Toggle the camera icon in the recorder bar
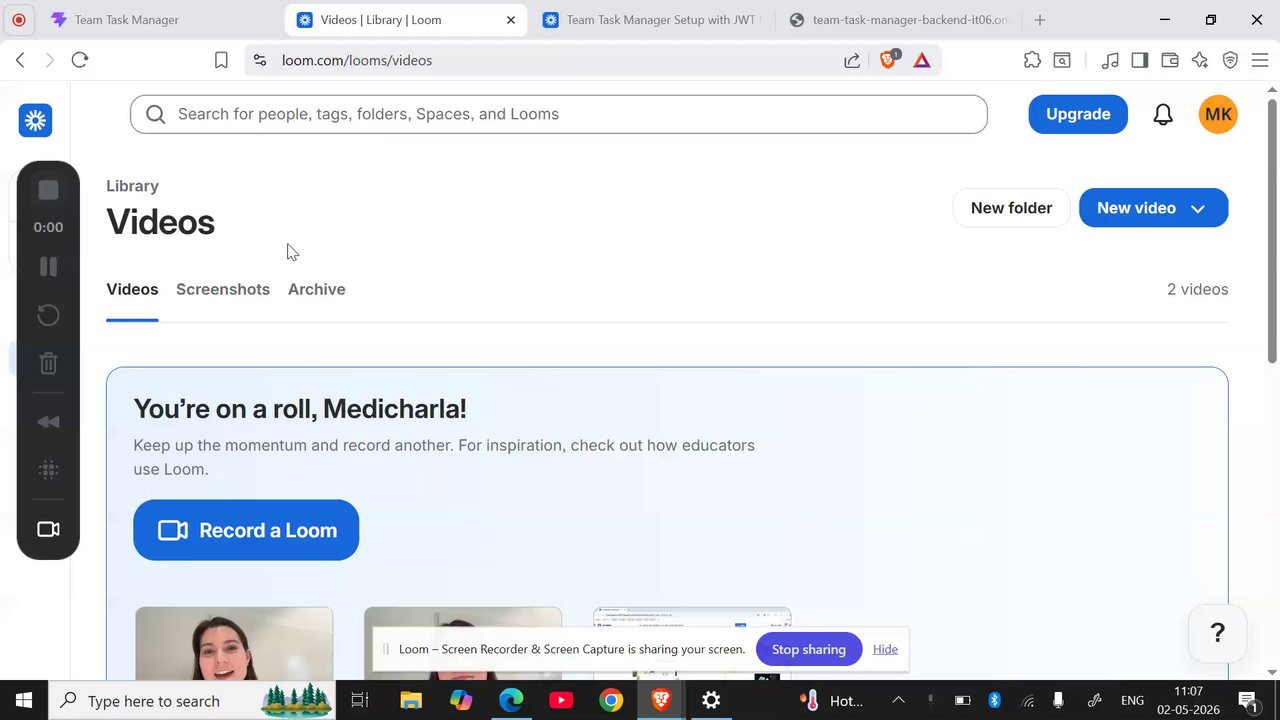 coord(48,529)
